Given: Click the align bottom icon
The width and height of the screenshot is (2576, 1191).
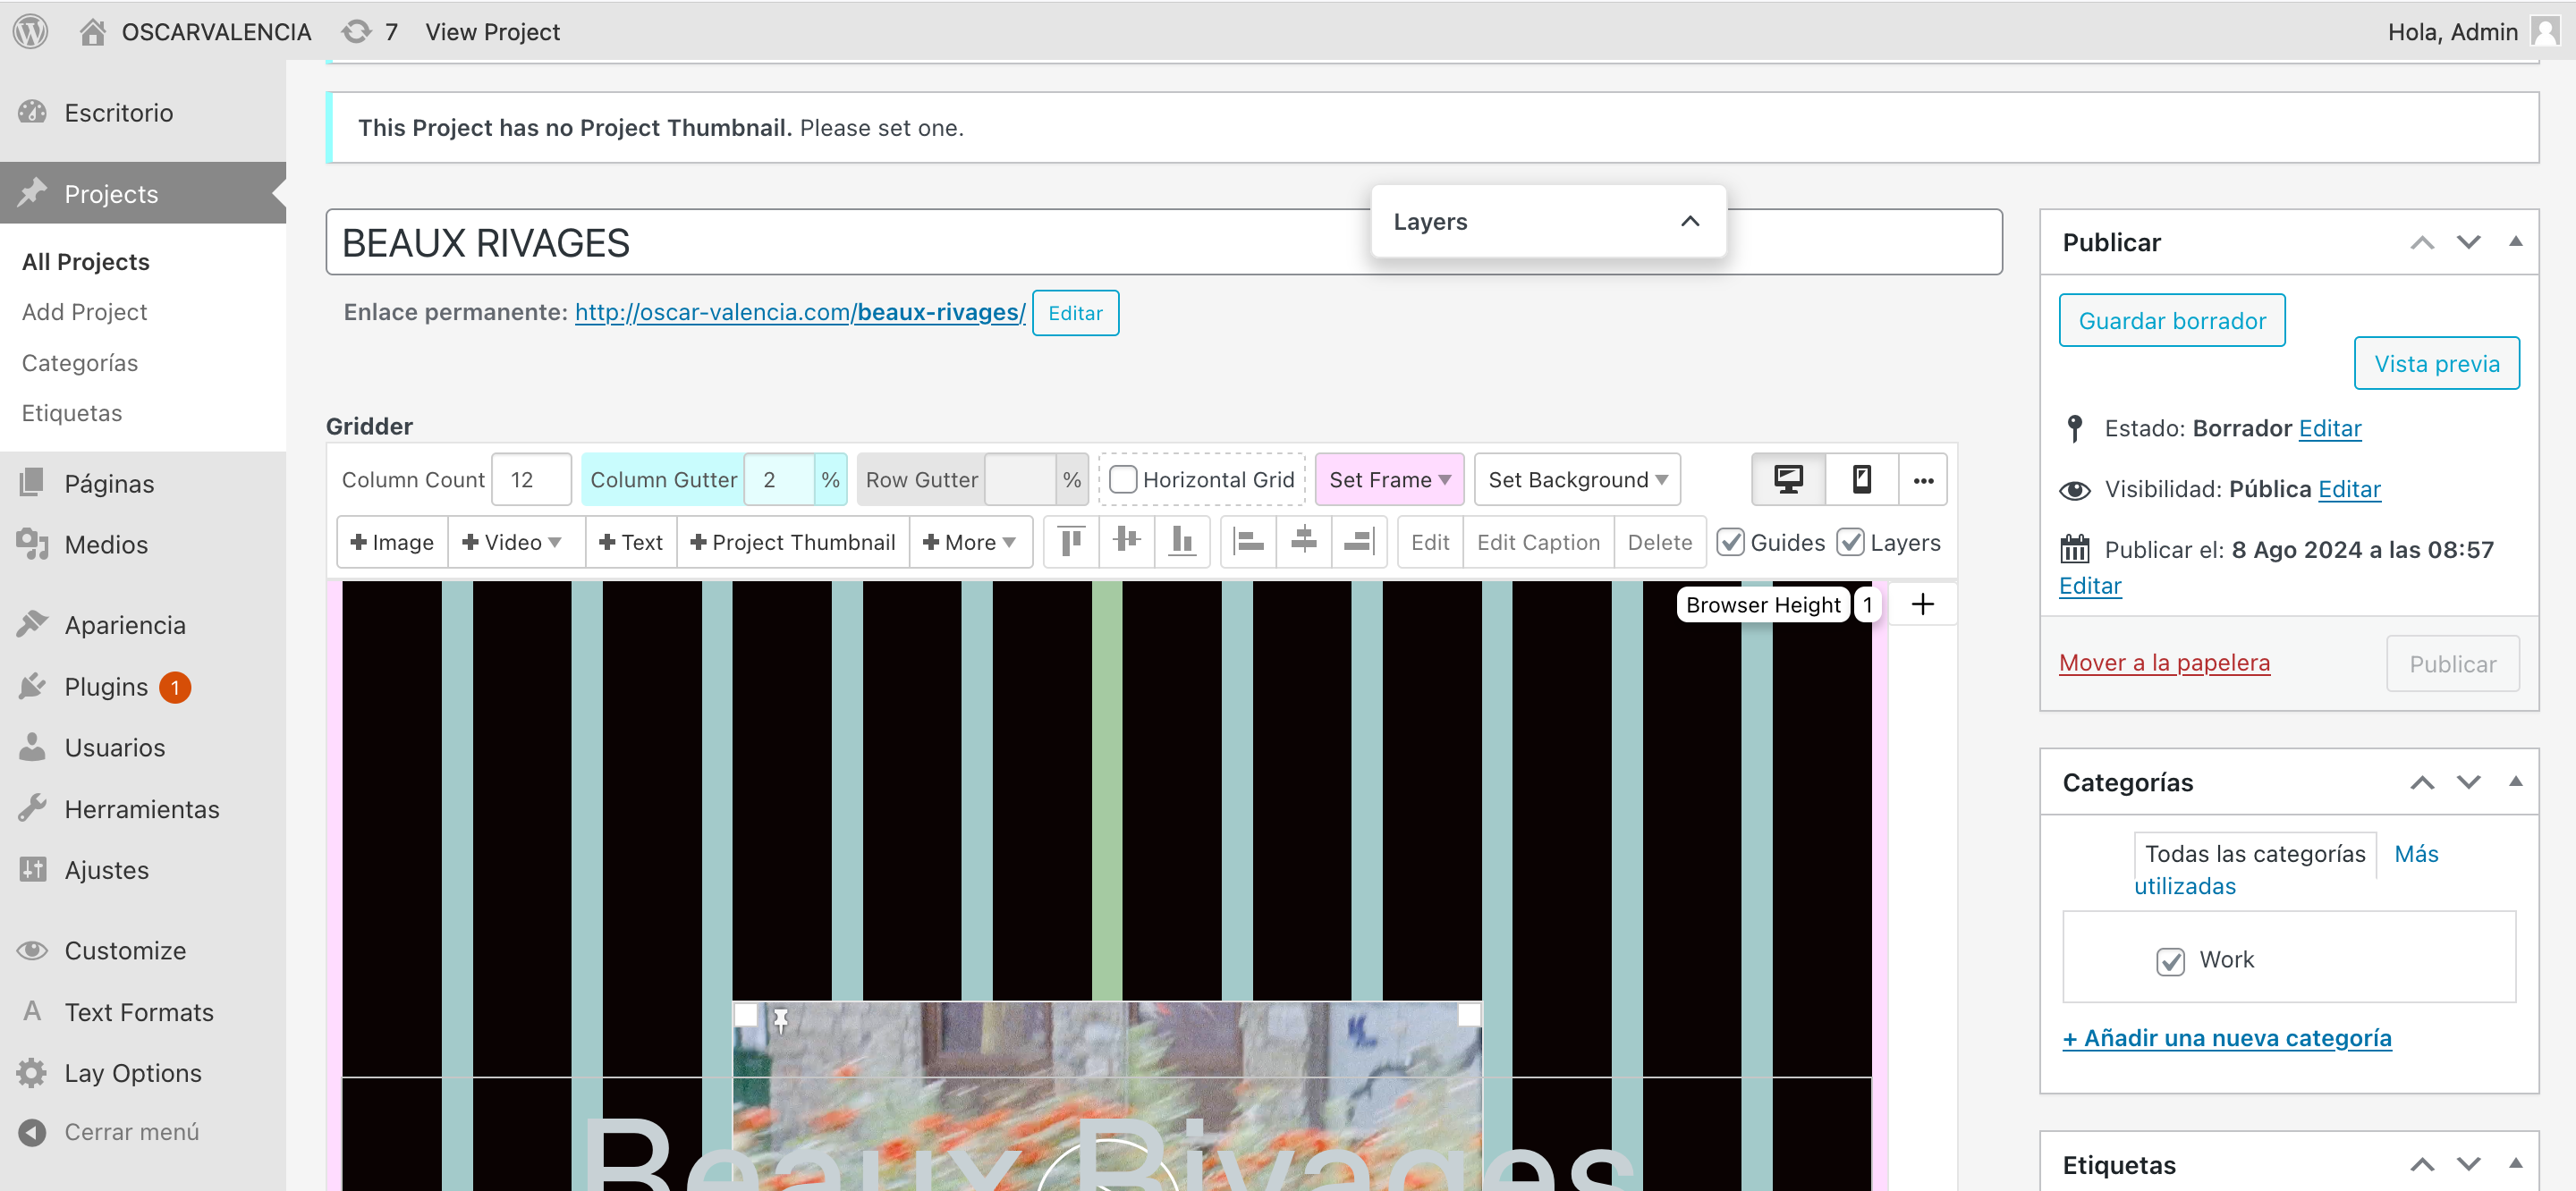Looking at the screenshot, I should pos(1182,541).
